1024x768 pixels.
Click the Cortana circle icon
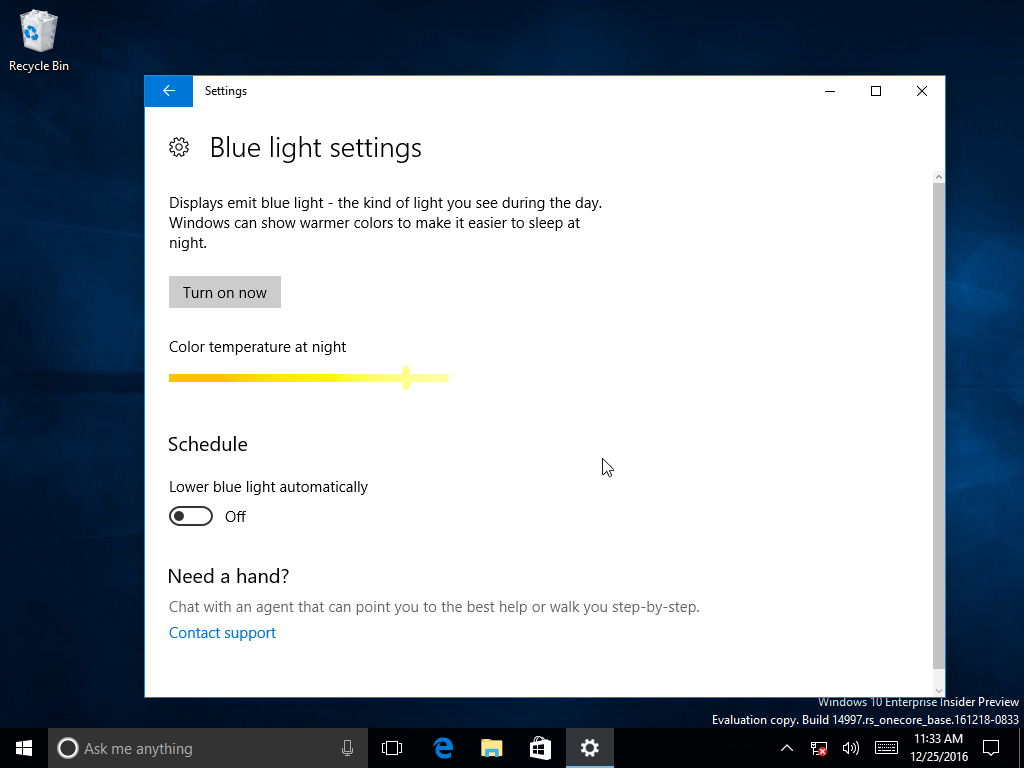tap(67, 748)
